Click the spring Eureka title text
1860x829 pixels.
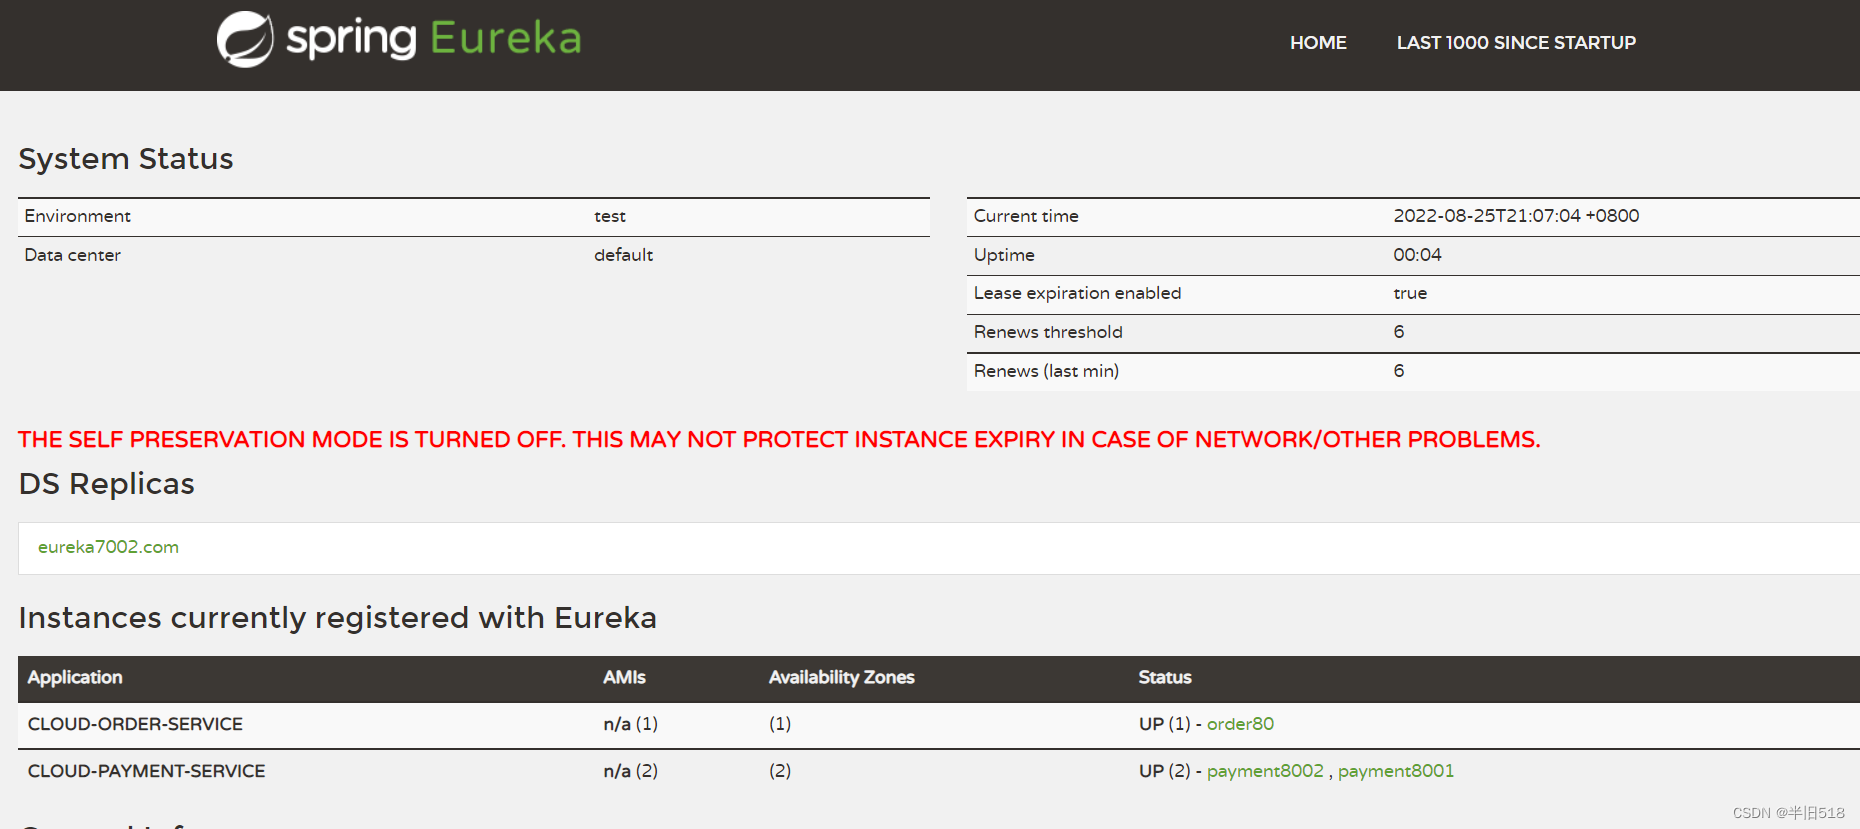(434, 39)
